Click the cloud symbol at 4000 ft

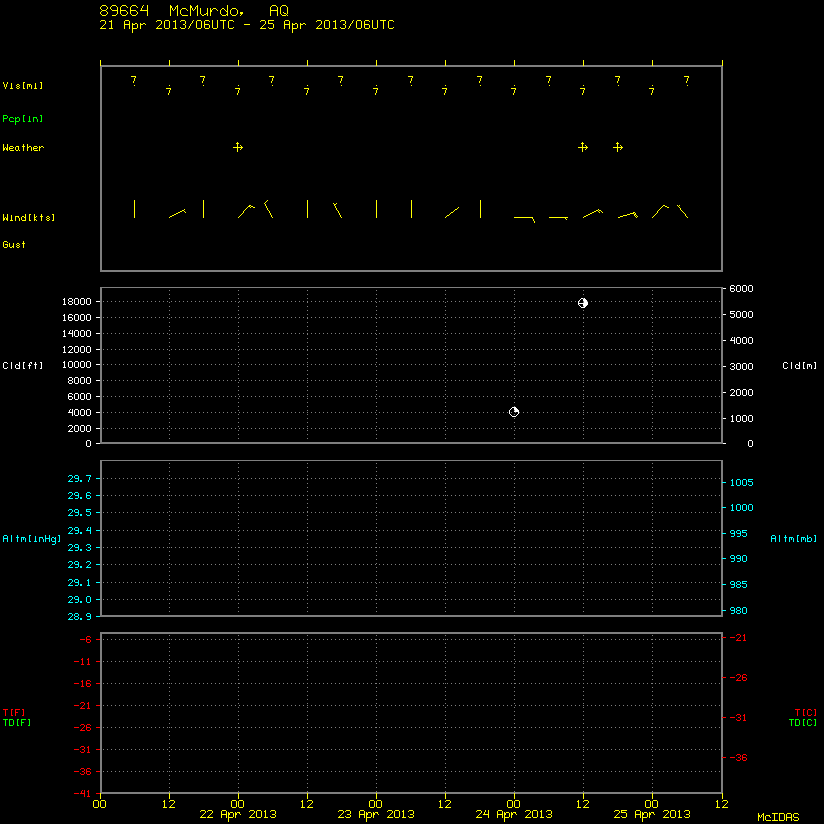[x=514, y=412]
